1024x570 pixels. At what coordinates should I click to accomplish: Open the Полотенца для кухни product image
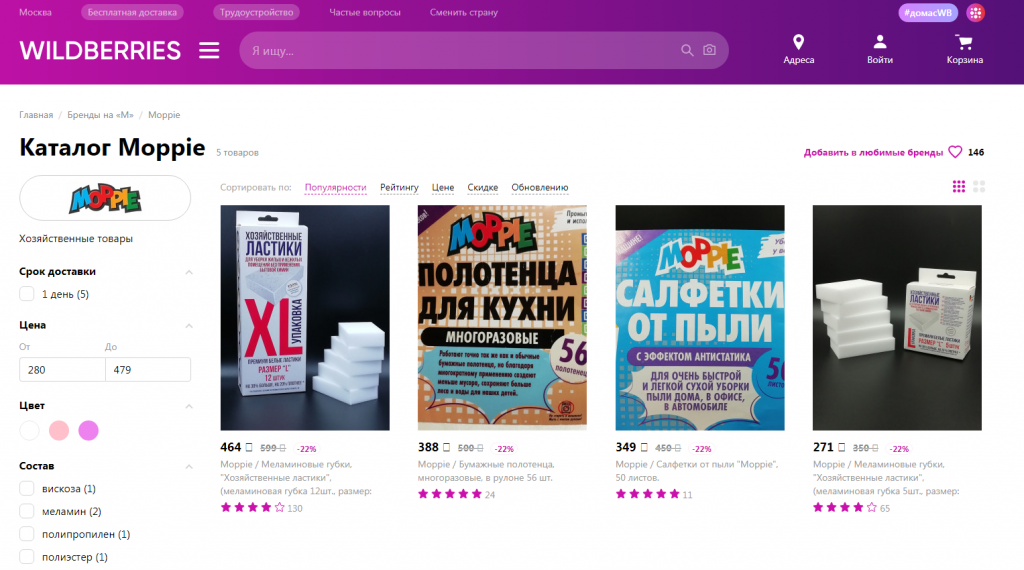[502, 317]
